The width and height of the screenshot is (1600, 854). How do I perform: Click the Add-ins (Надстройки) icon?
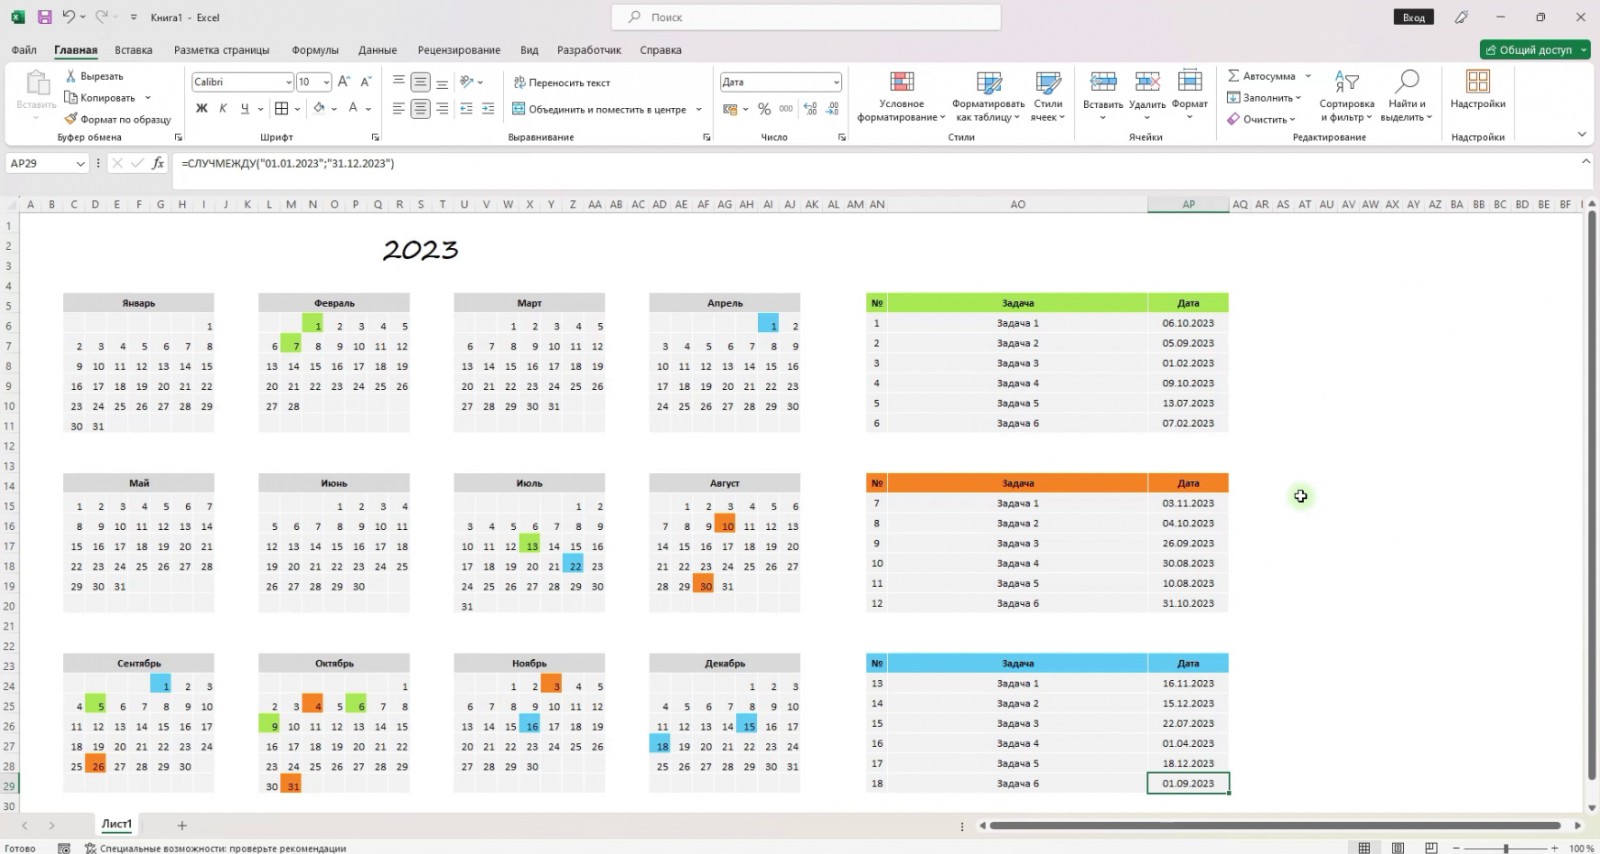(1478, 83)
